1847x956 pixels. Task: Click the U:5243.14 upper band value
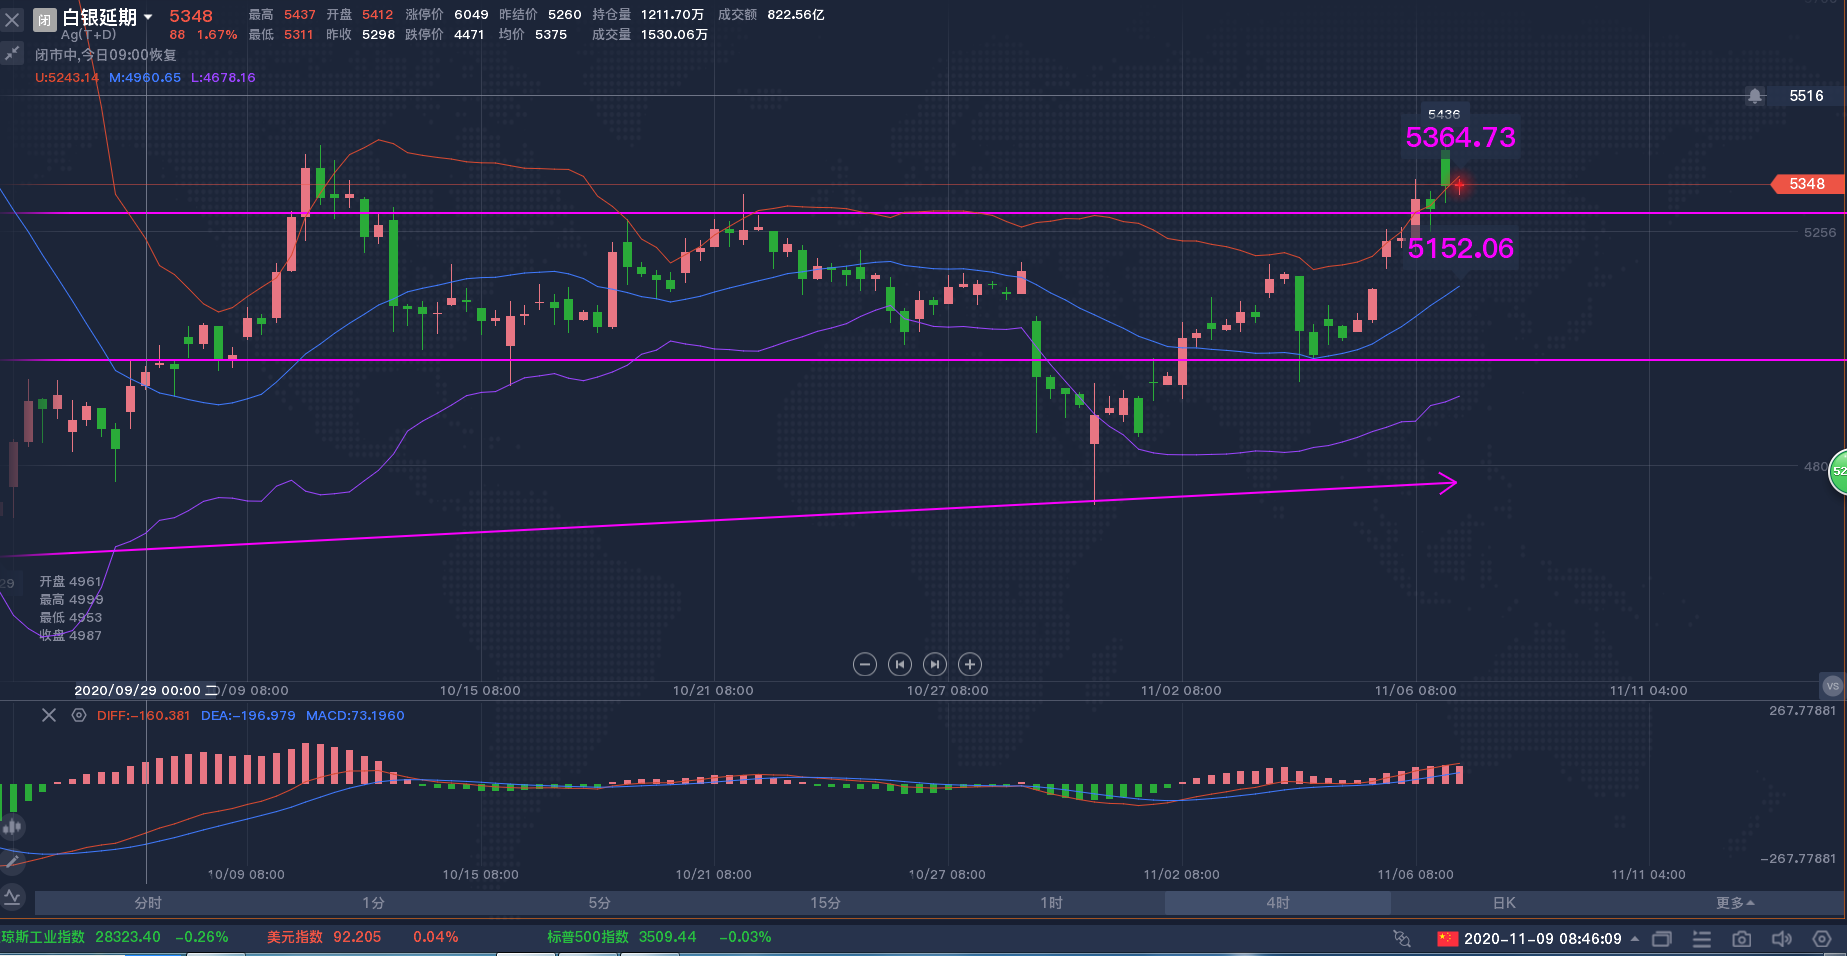click(67, 78)
